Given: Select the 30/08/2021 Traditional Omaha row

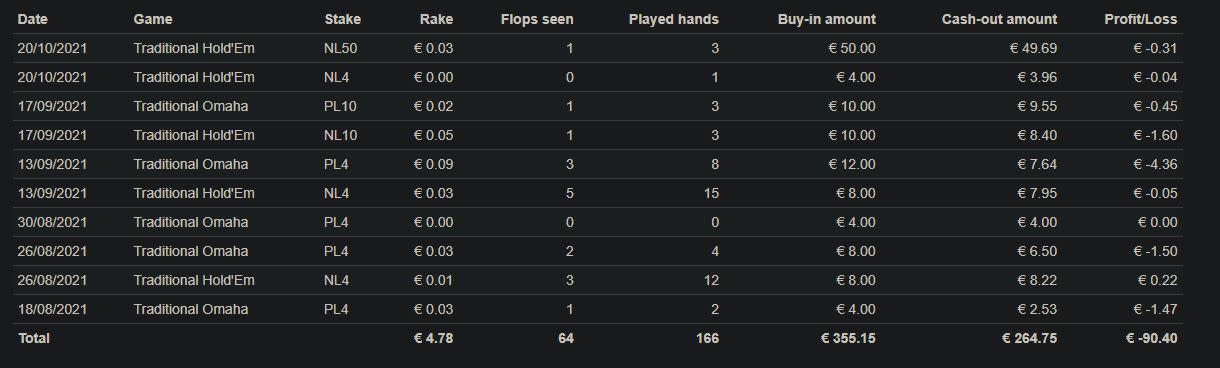Looking at the screenshot, I should [598, 222].
